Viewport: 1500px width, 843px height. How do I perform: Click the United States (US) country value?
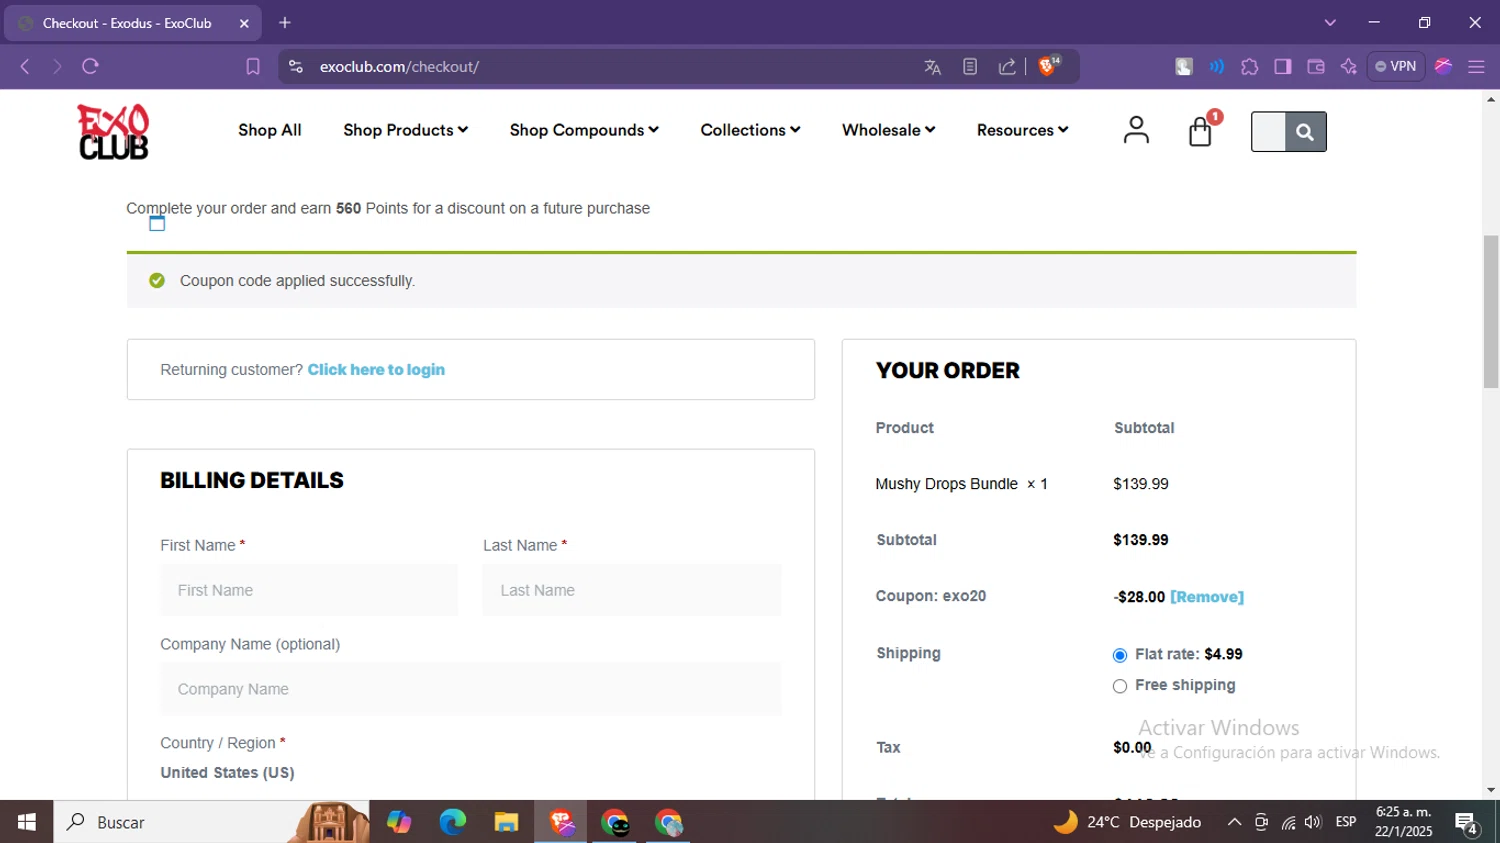coord(227,773)
